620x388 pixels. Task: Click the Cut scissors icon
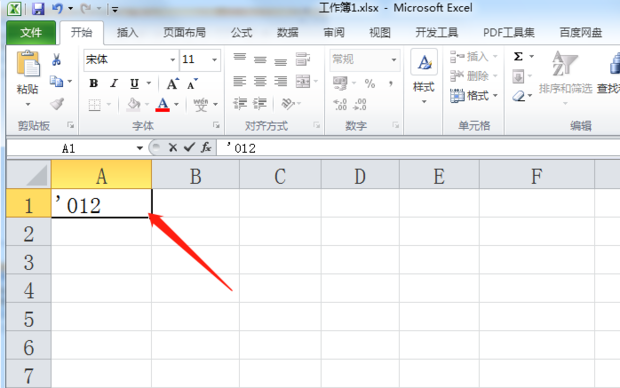(x=56, y=60)
